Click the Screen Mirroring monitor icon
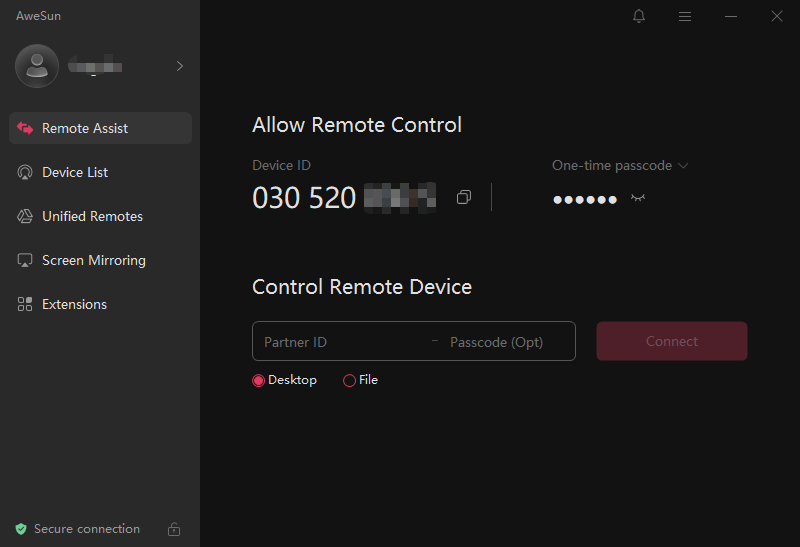The height and width of the screenshot is (547, 800). (x=24, y=260)
